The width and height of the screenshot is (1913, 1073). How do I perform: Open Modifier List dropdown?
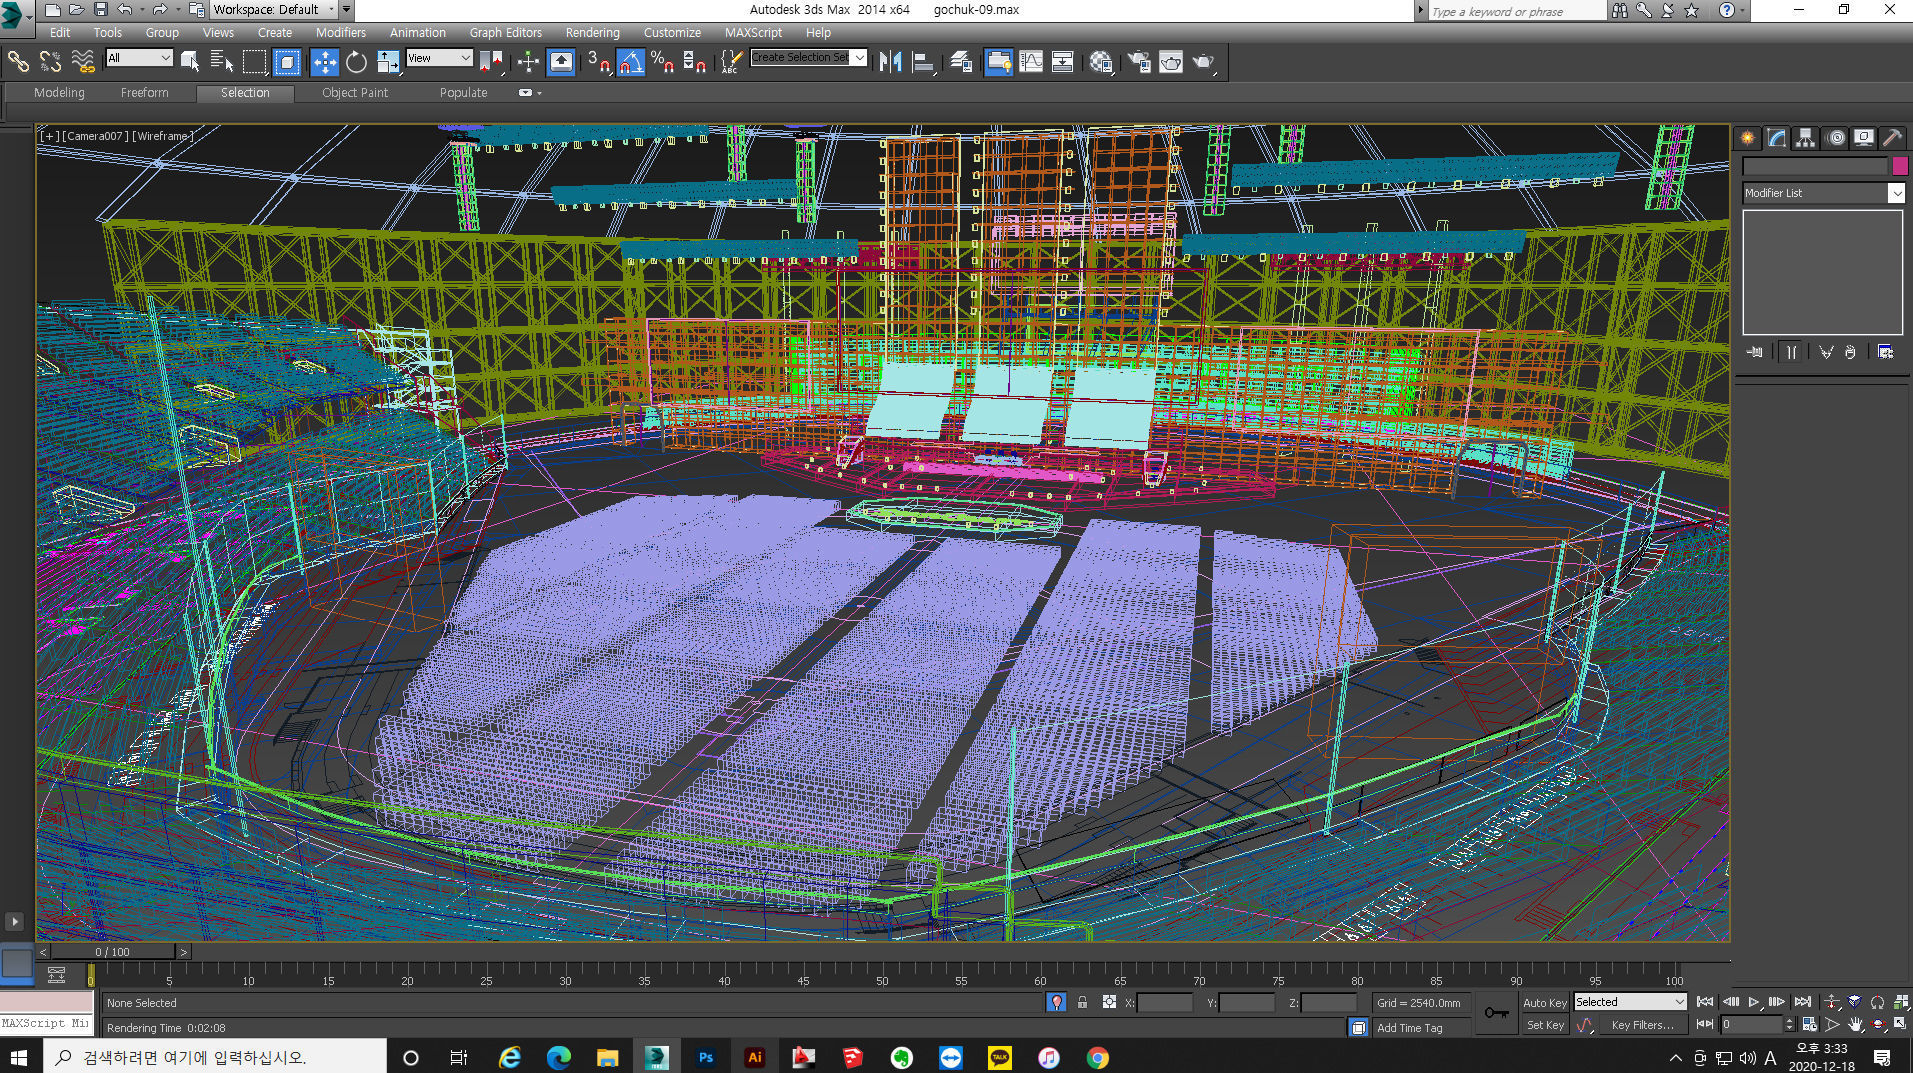[x=1822, y=193]
